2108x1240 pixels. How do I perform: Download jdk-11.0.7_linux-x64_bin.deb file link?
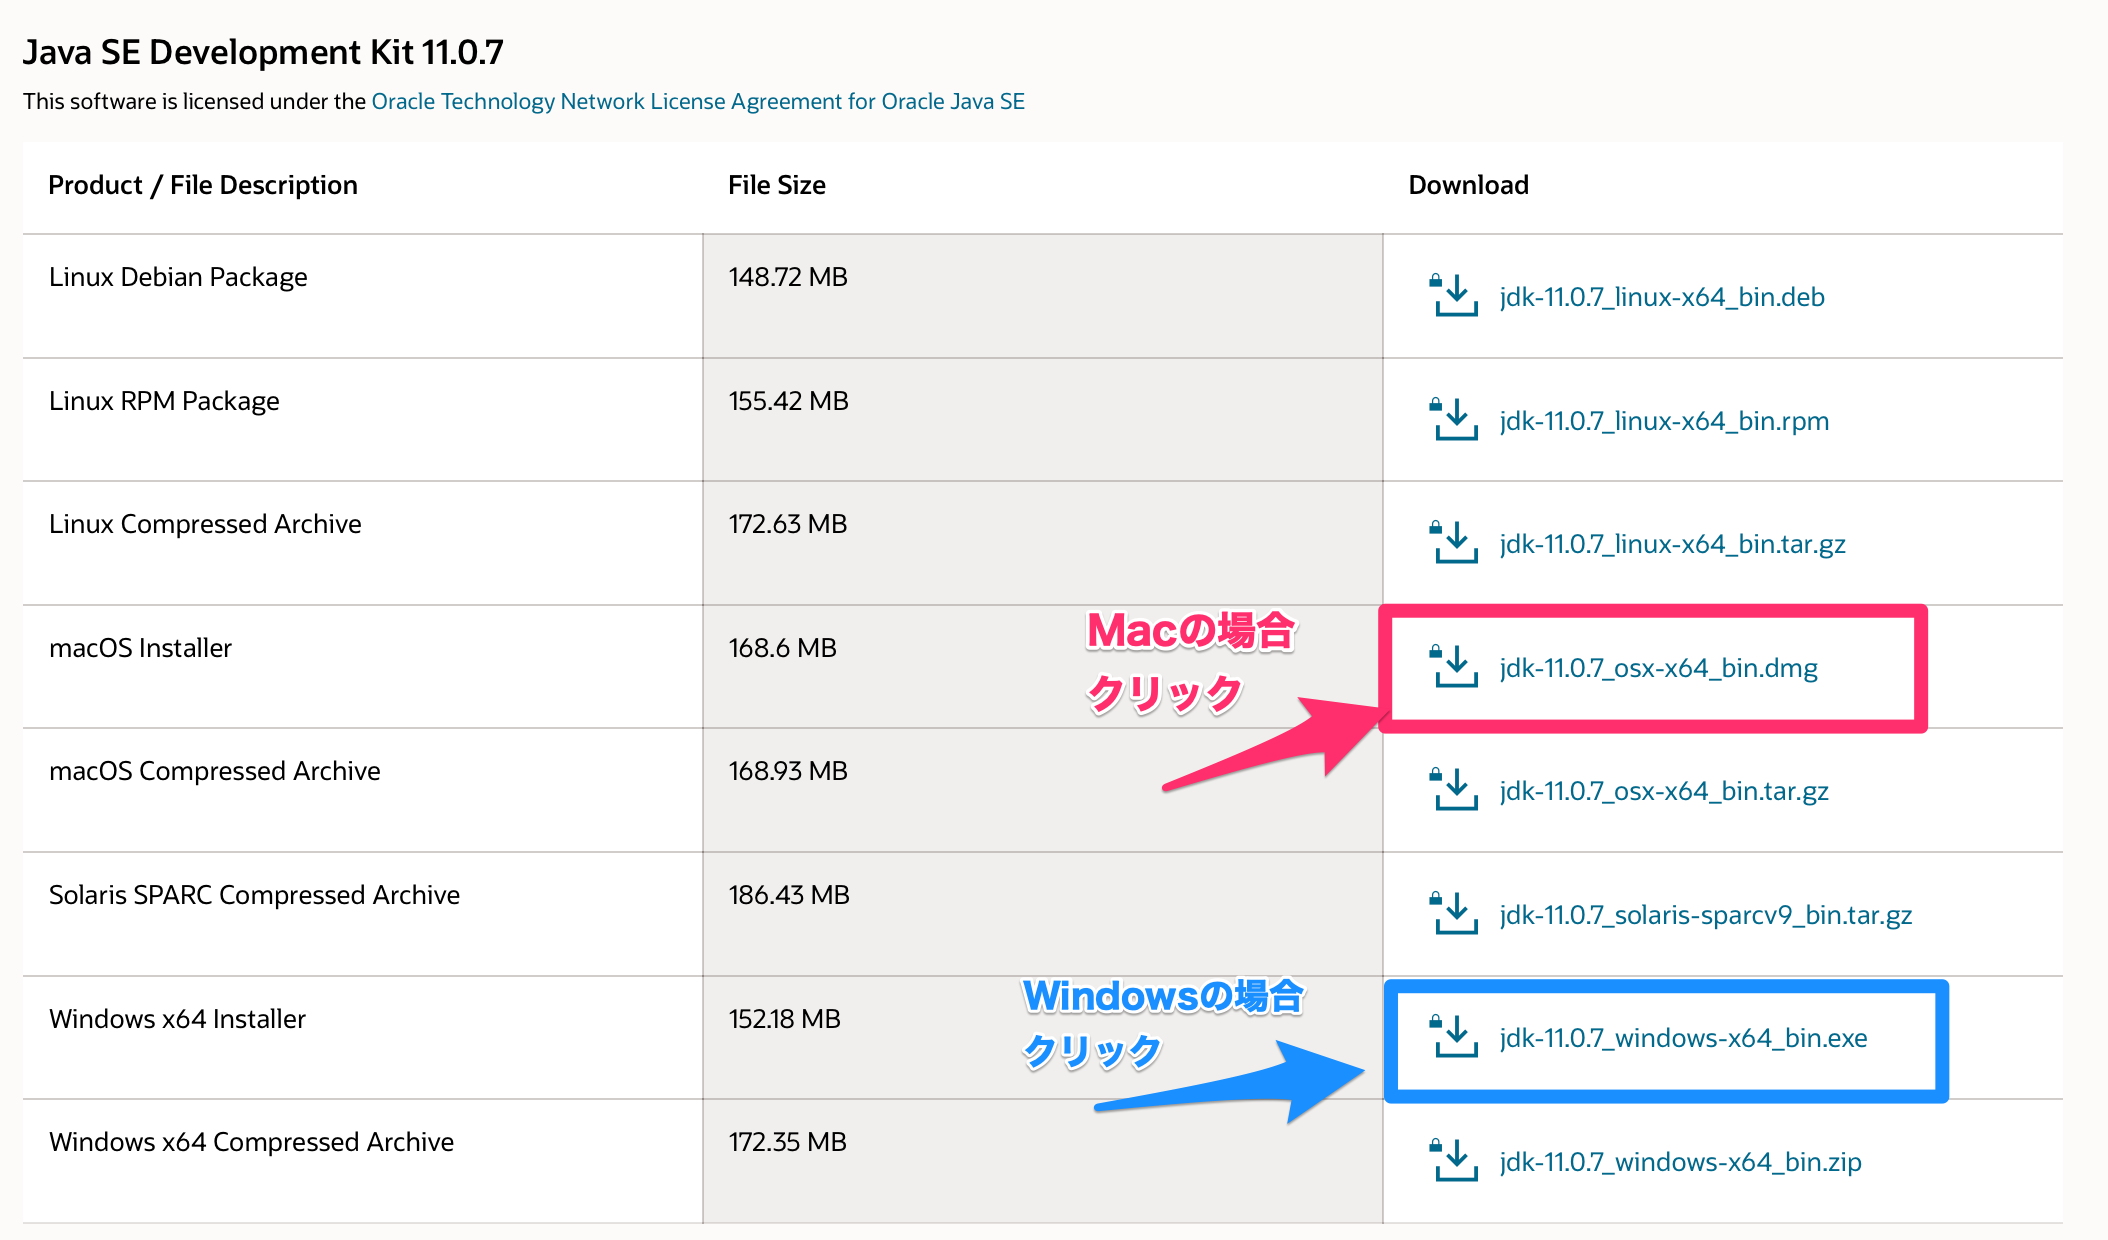[x=1662, y=297]
